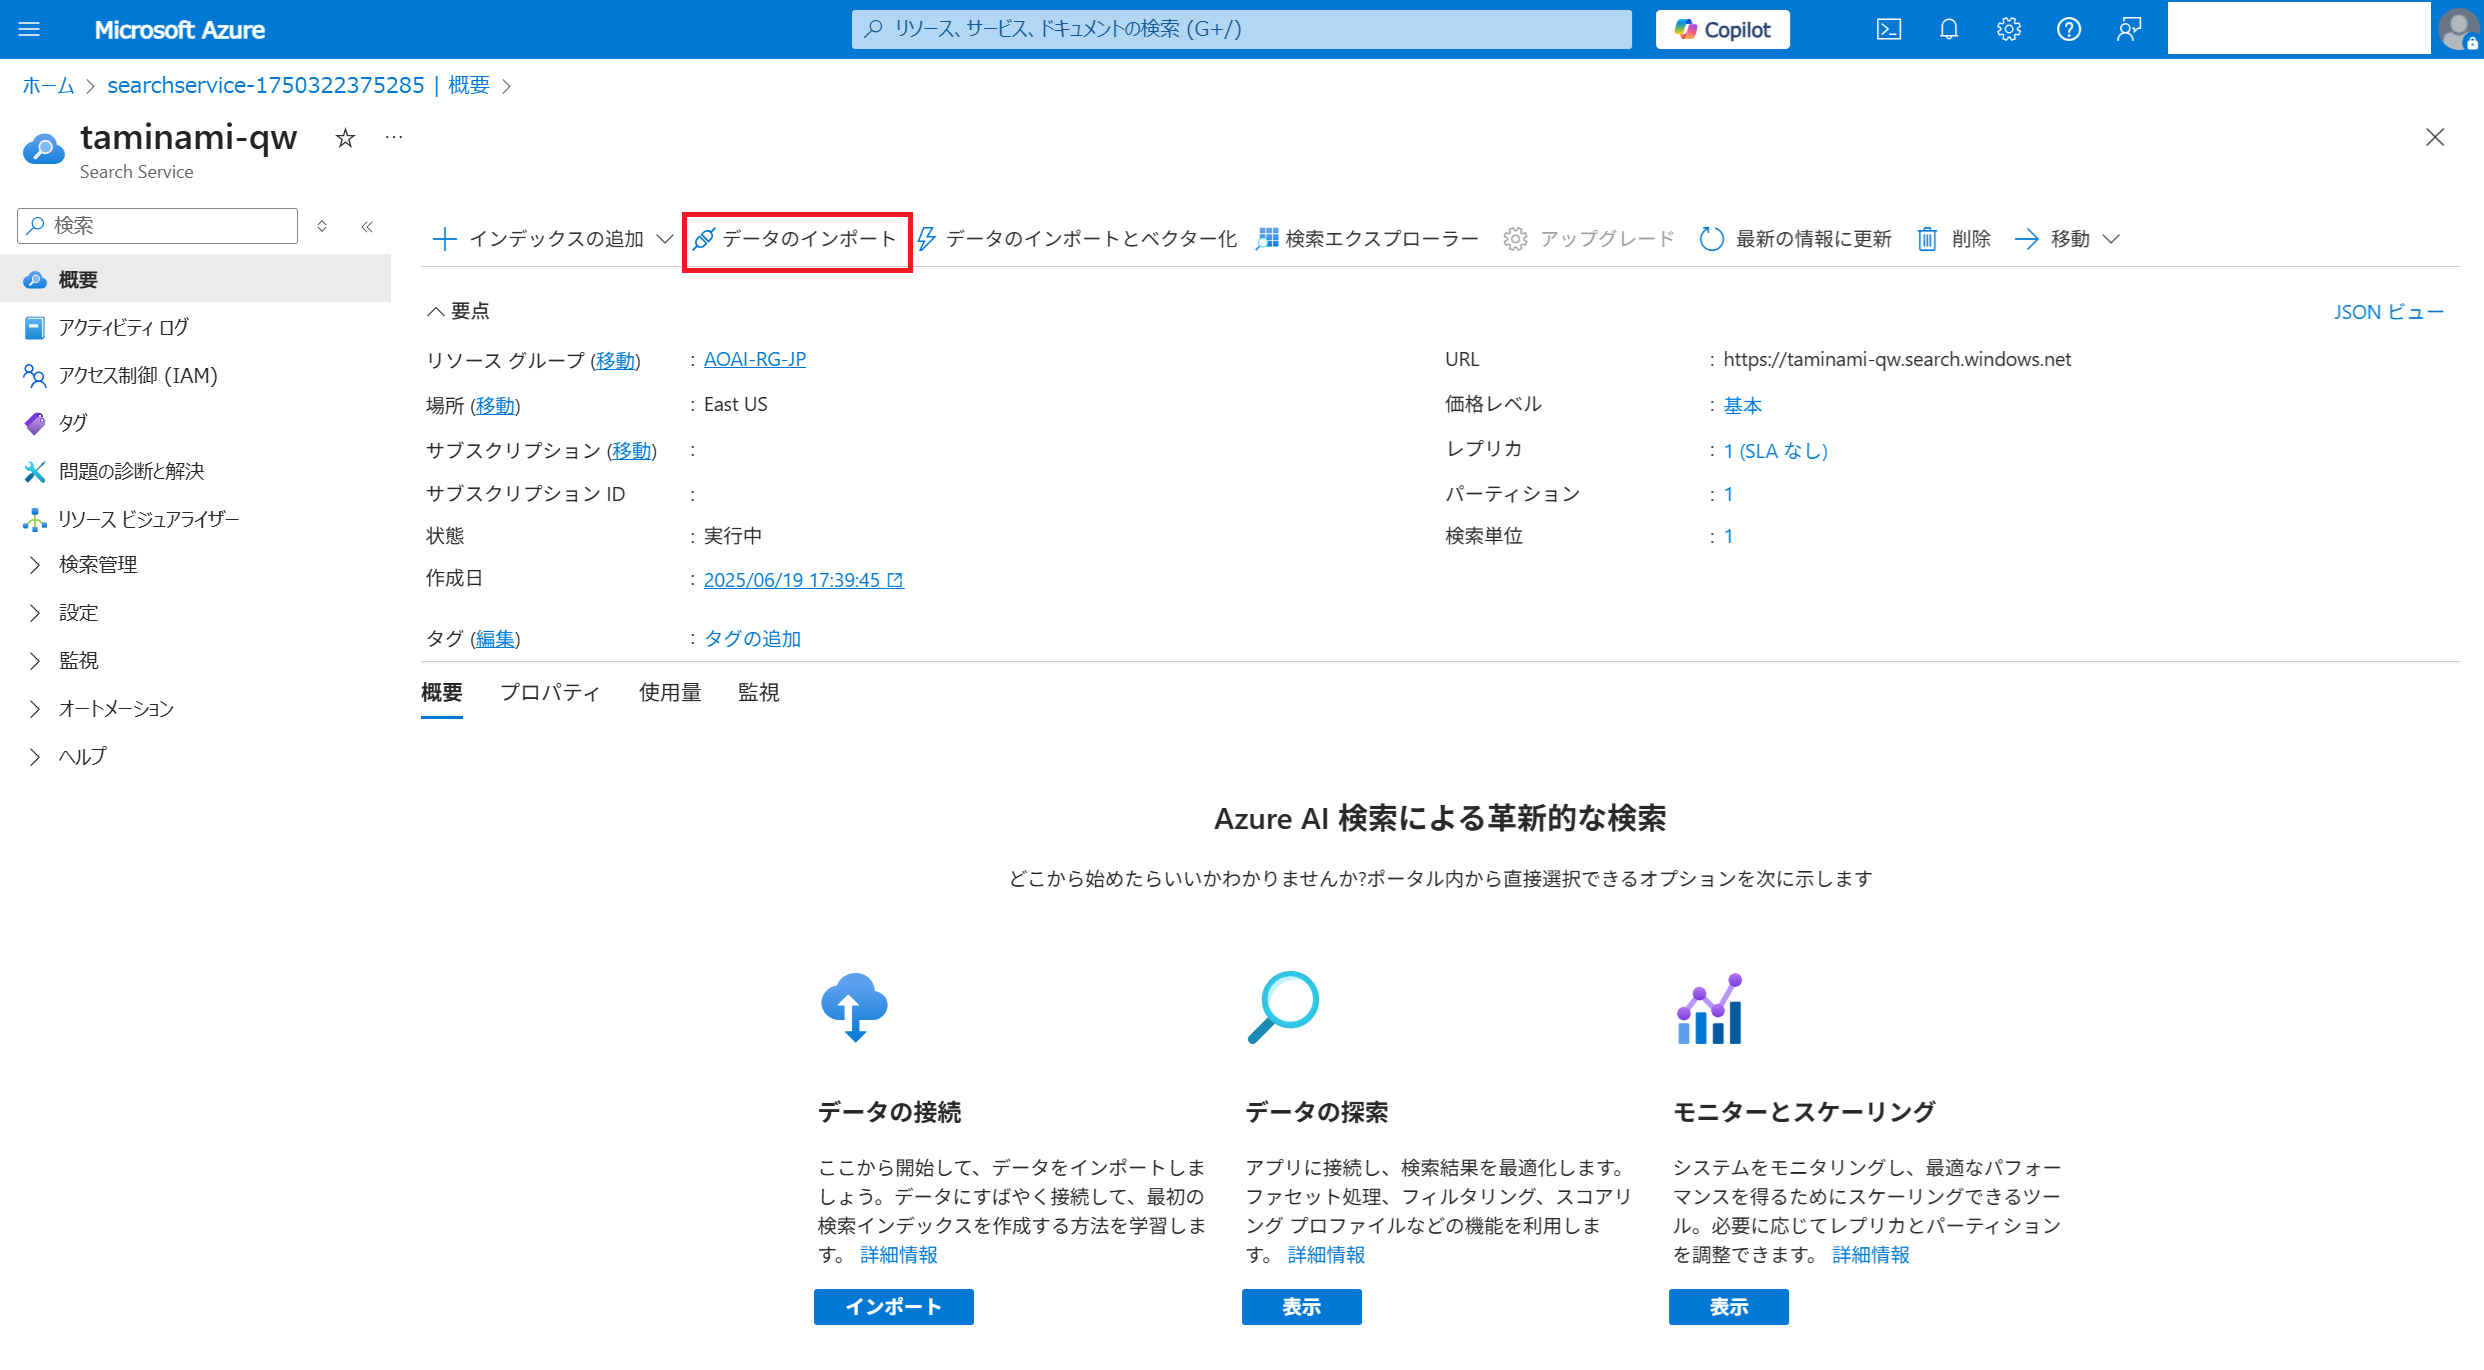Open 検索エクスプローラー from toolbar
The height and width of the screenshot is (1370, 2484).
pos(1367,239)
